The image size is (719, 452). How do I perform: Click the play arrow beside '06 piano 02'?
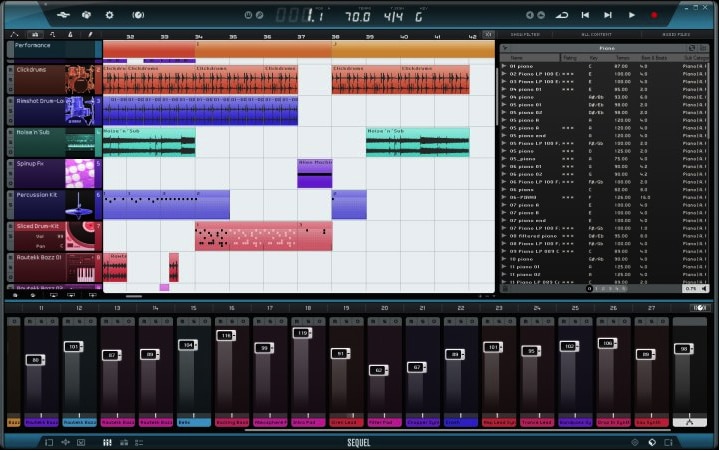pyautogui.click(x=504, y=174)
